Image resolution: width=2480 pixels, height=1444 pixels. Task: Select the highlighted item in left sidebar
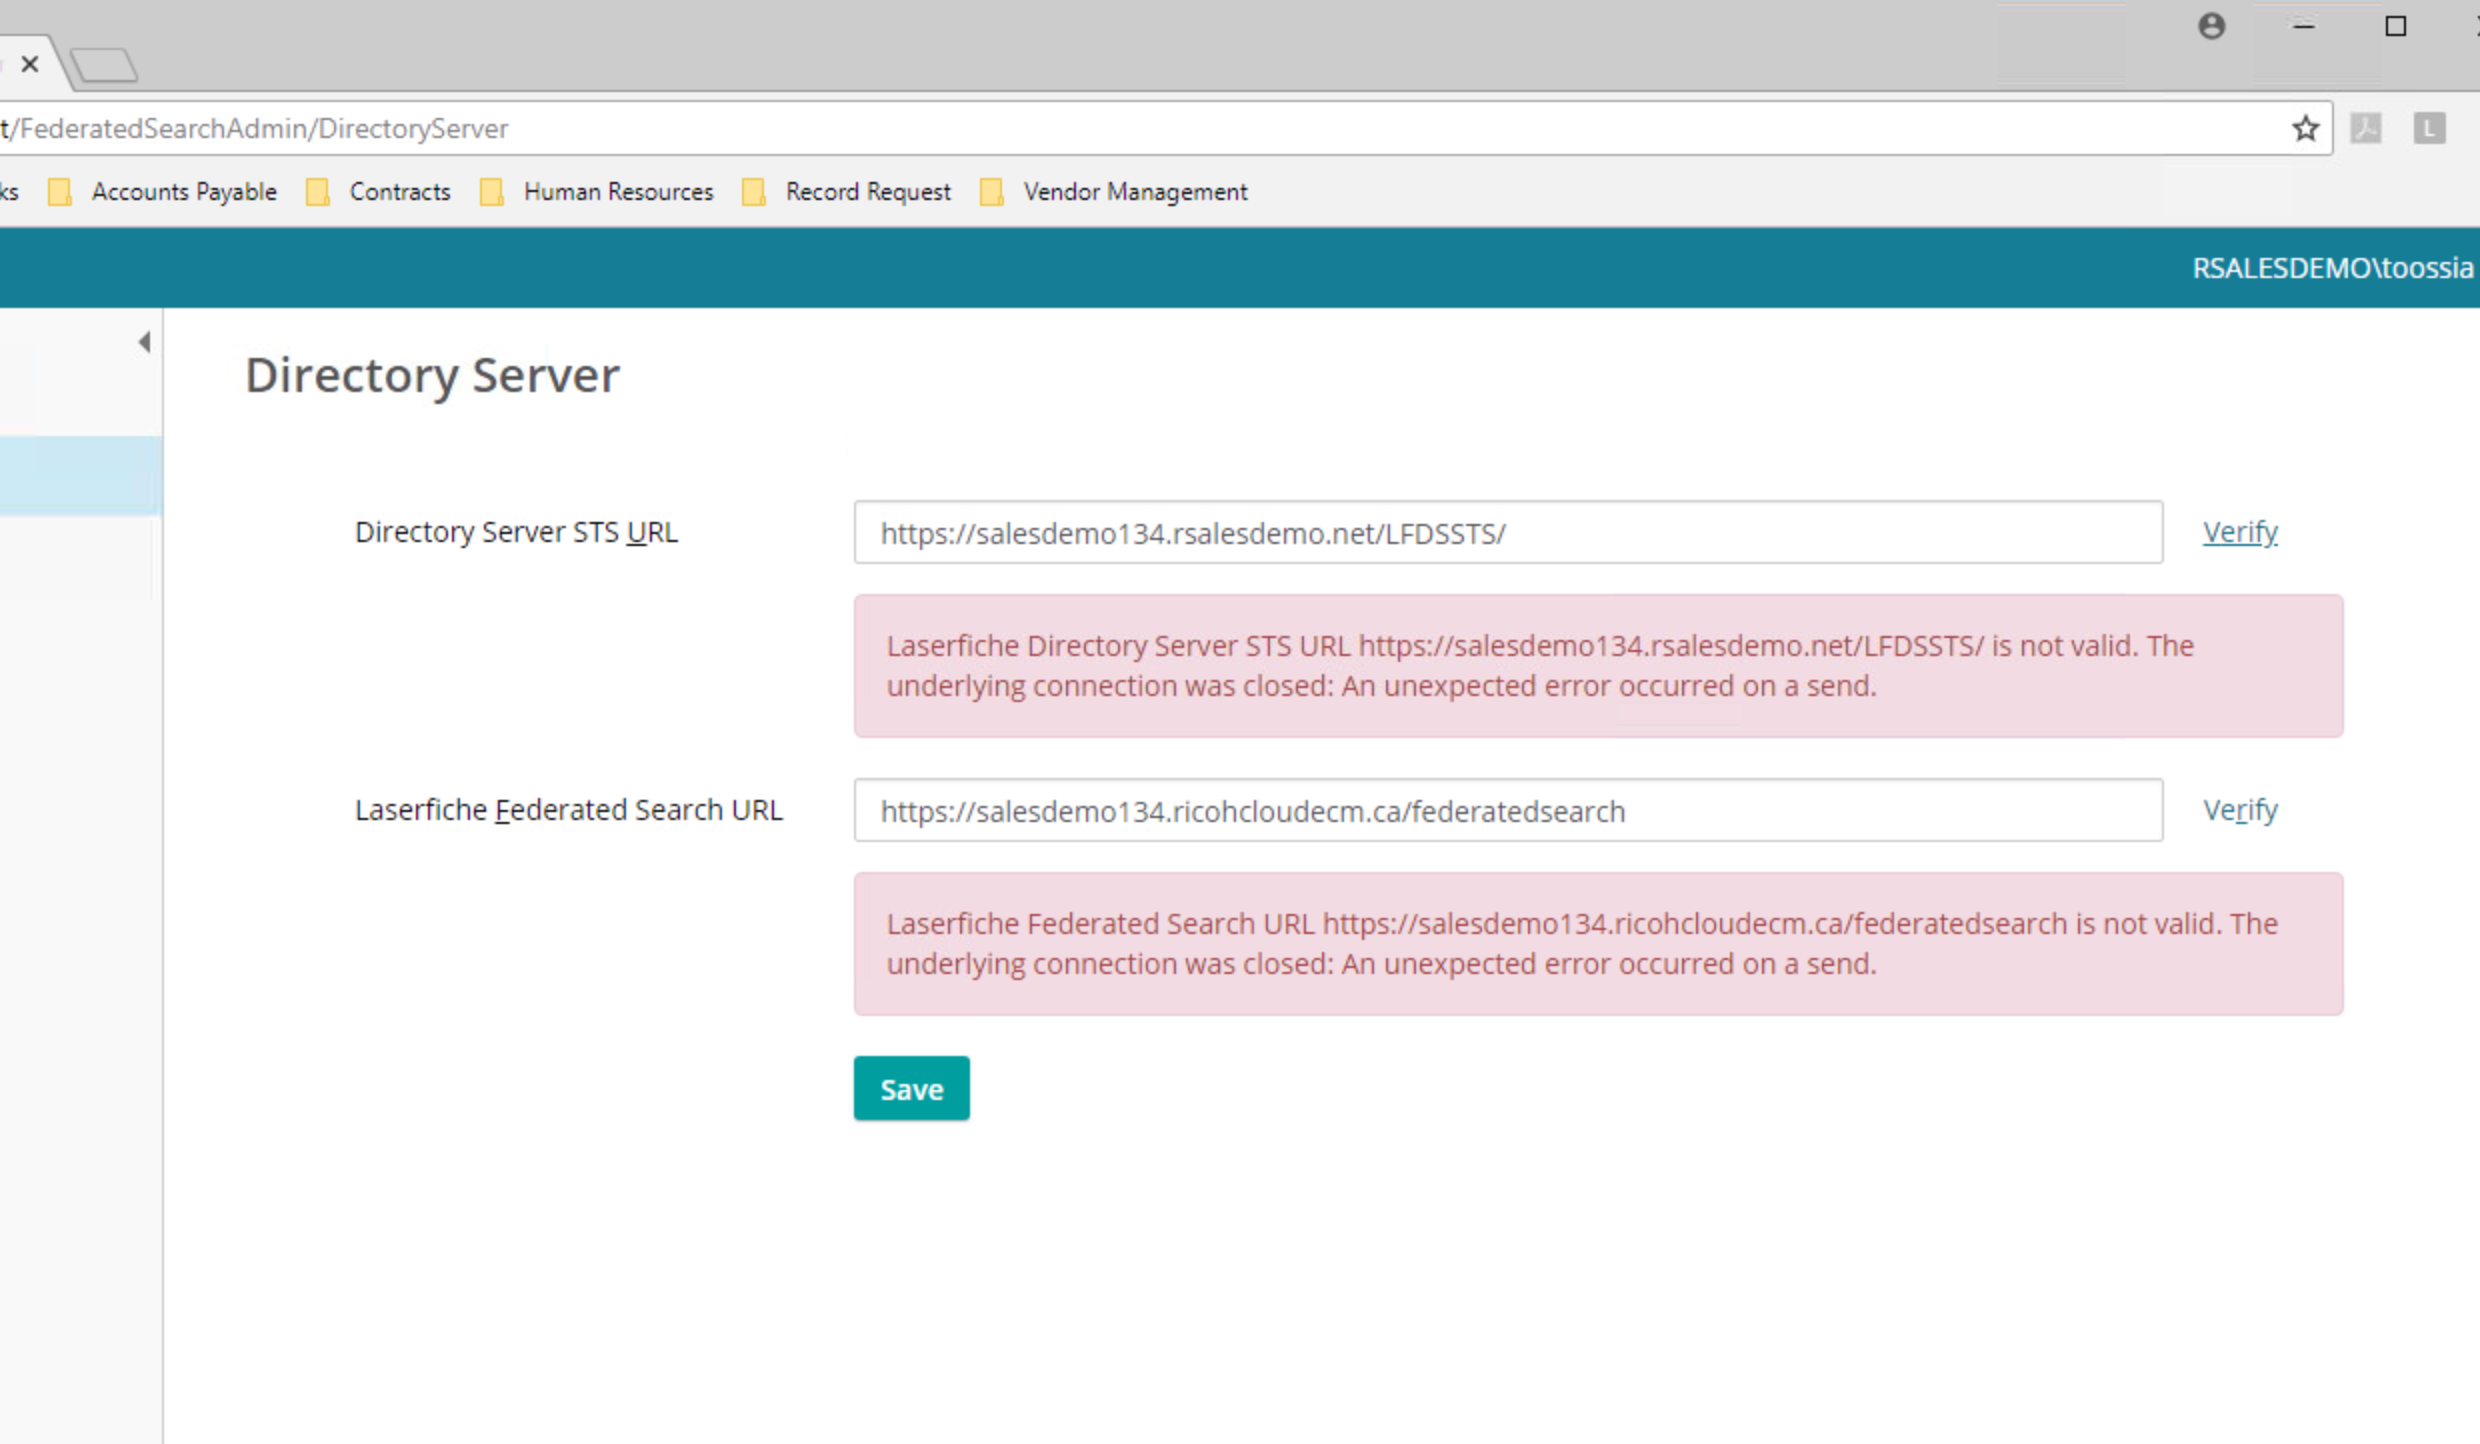tap(80, 476)
